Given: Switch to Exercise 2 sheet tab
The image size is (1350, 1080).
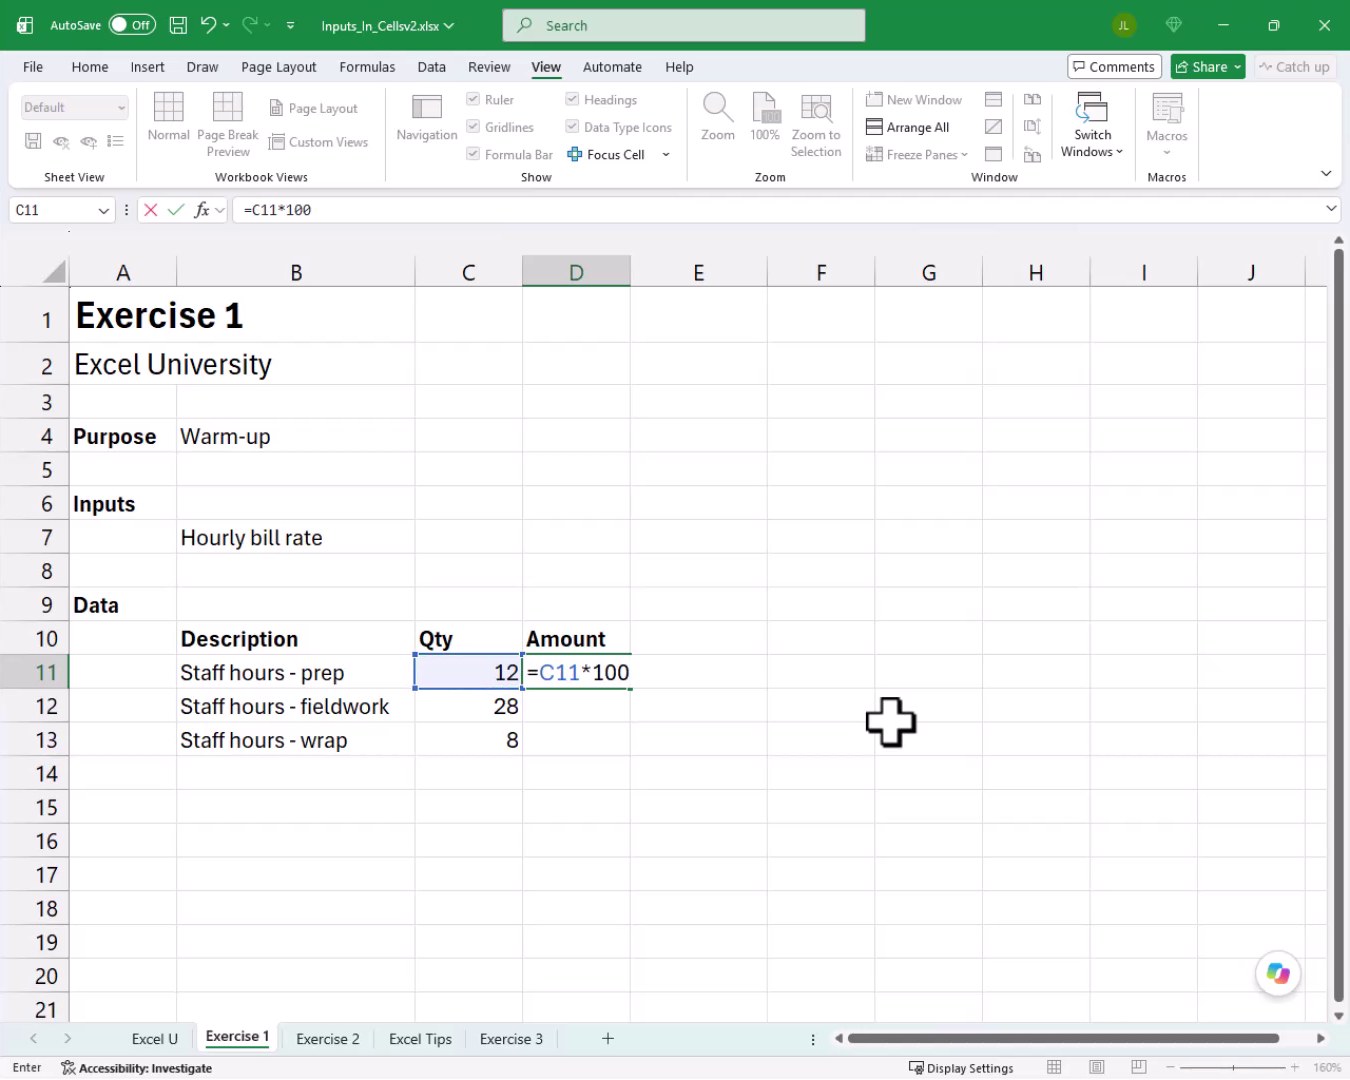Looking at the screenshot, I should (327, 1039).
